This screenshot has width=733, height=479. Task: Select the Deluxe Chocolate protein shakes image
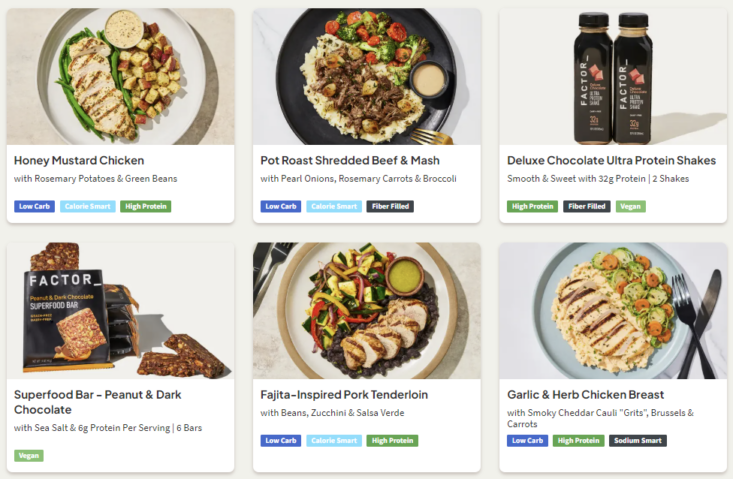pyautogui.click(x=613, y=76)
